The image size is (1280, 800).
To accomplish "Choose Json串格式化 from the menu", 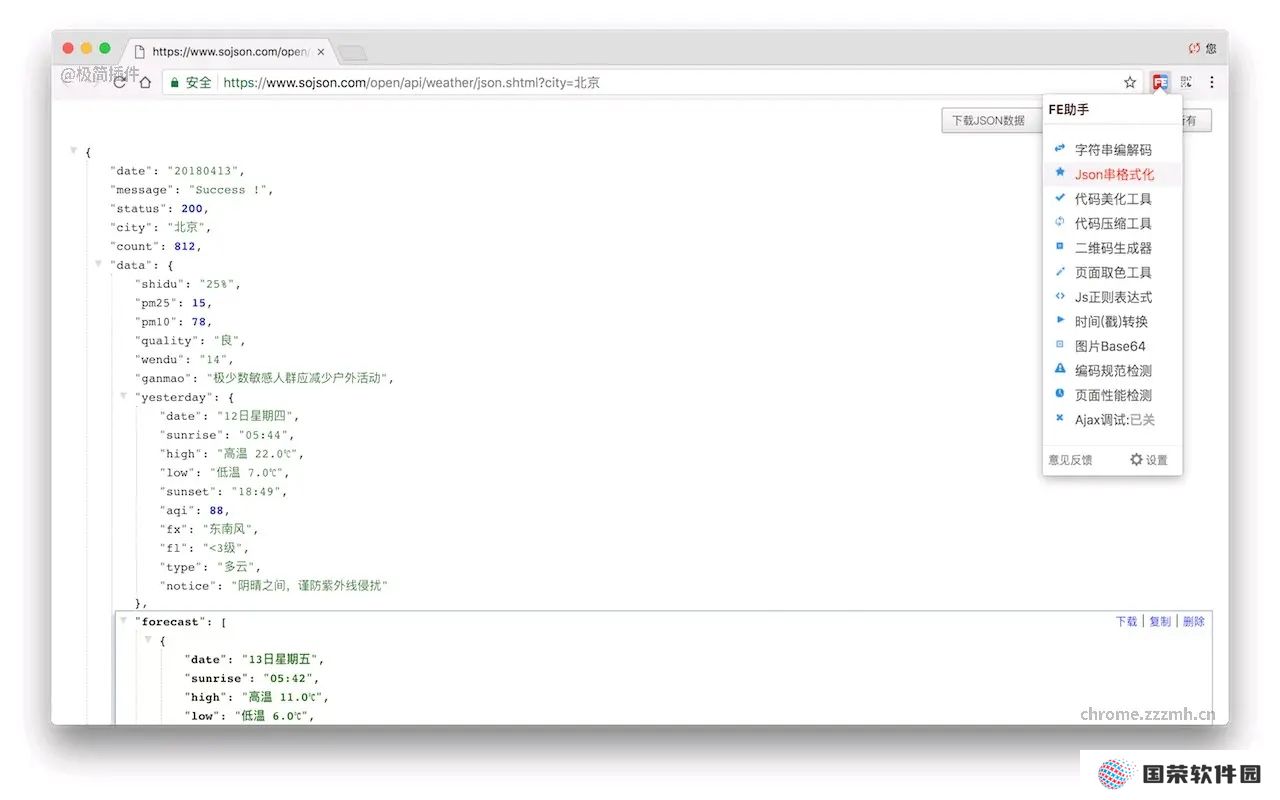I will click(1112, 174).
